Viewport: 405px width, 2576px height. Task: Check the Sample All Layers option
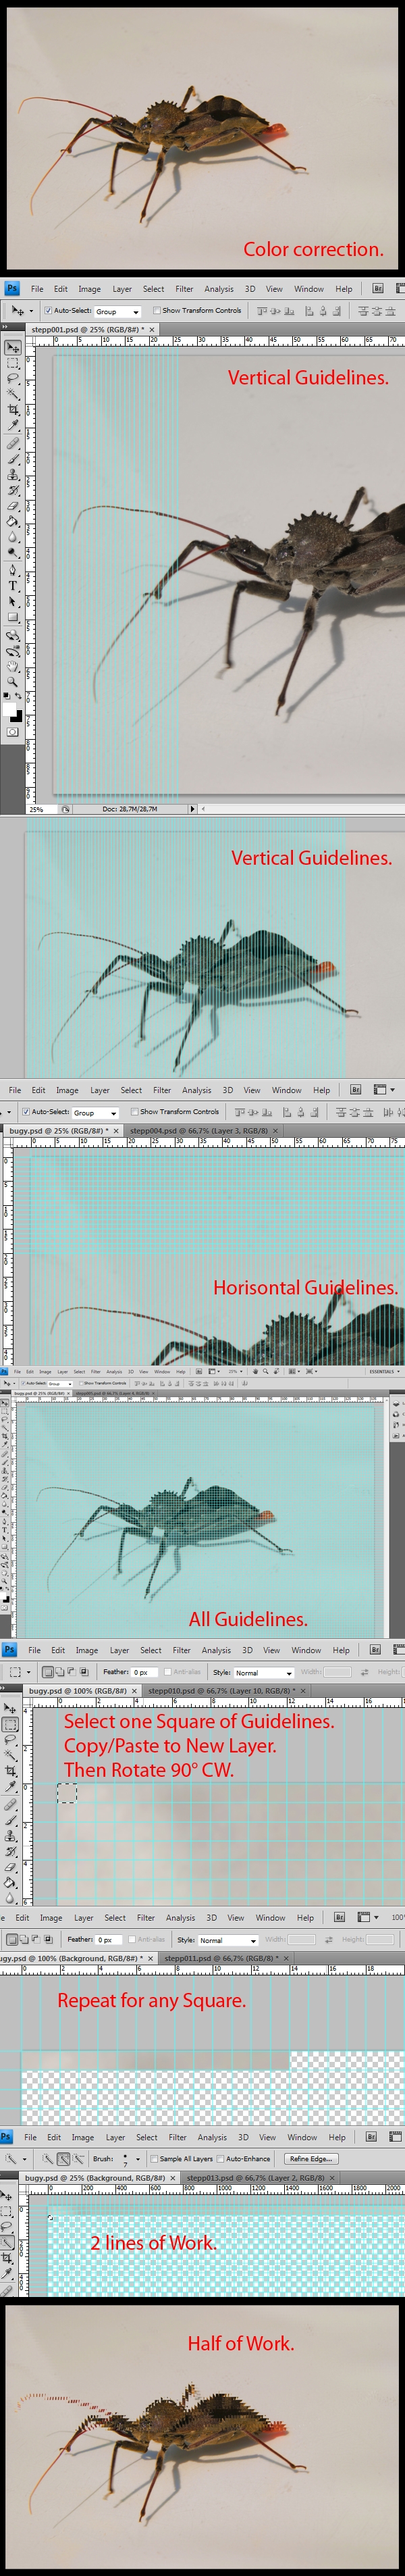154,2158
